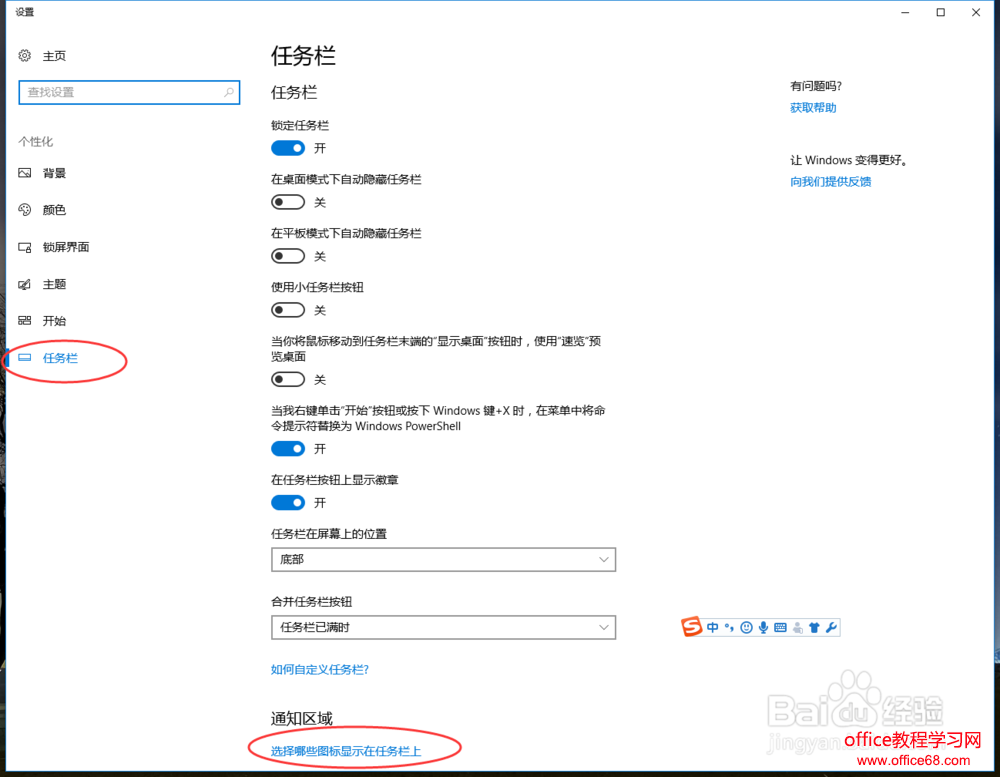Turn off the Windows PowerShell replacement toggle
The image size is (1000, 777).
click(x=288, y=448)
